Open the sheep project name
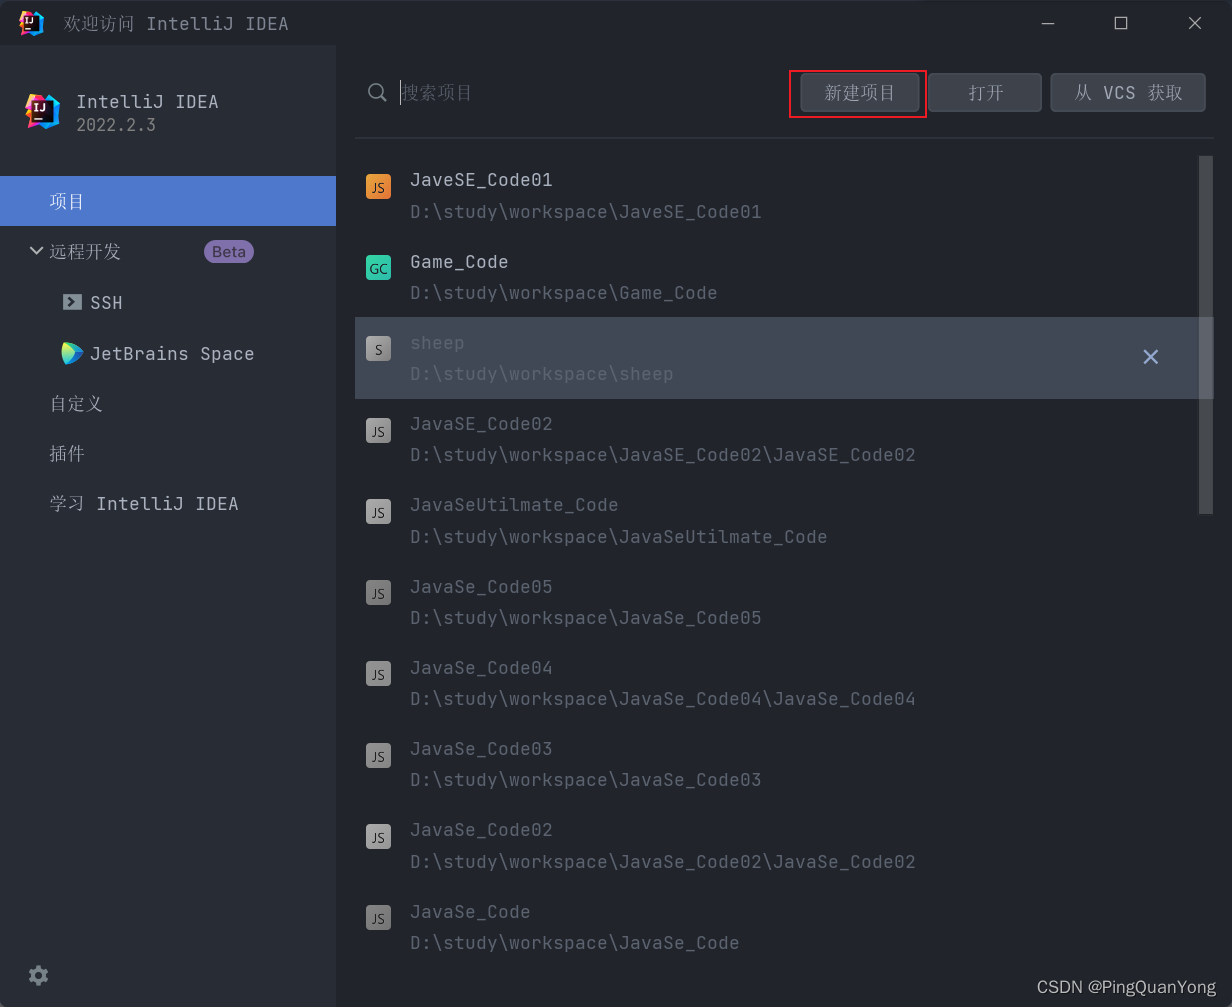1232x1007 pixels. 437,343
